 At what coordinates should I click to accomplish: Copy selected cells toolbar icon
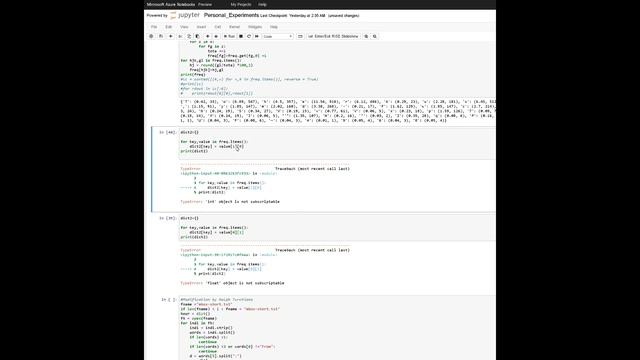coord(189,36)
